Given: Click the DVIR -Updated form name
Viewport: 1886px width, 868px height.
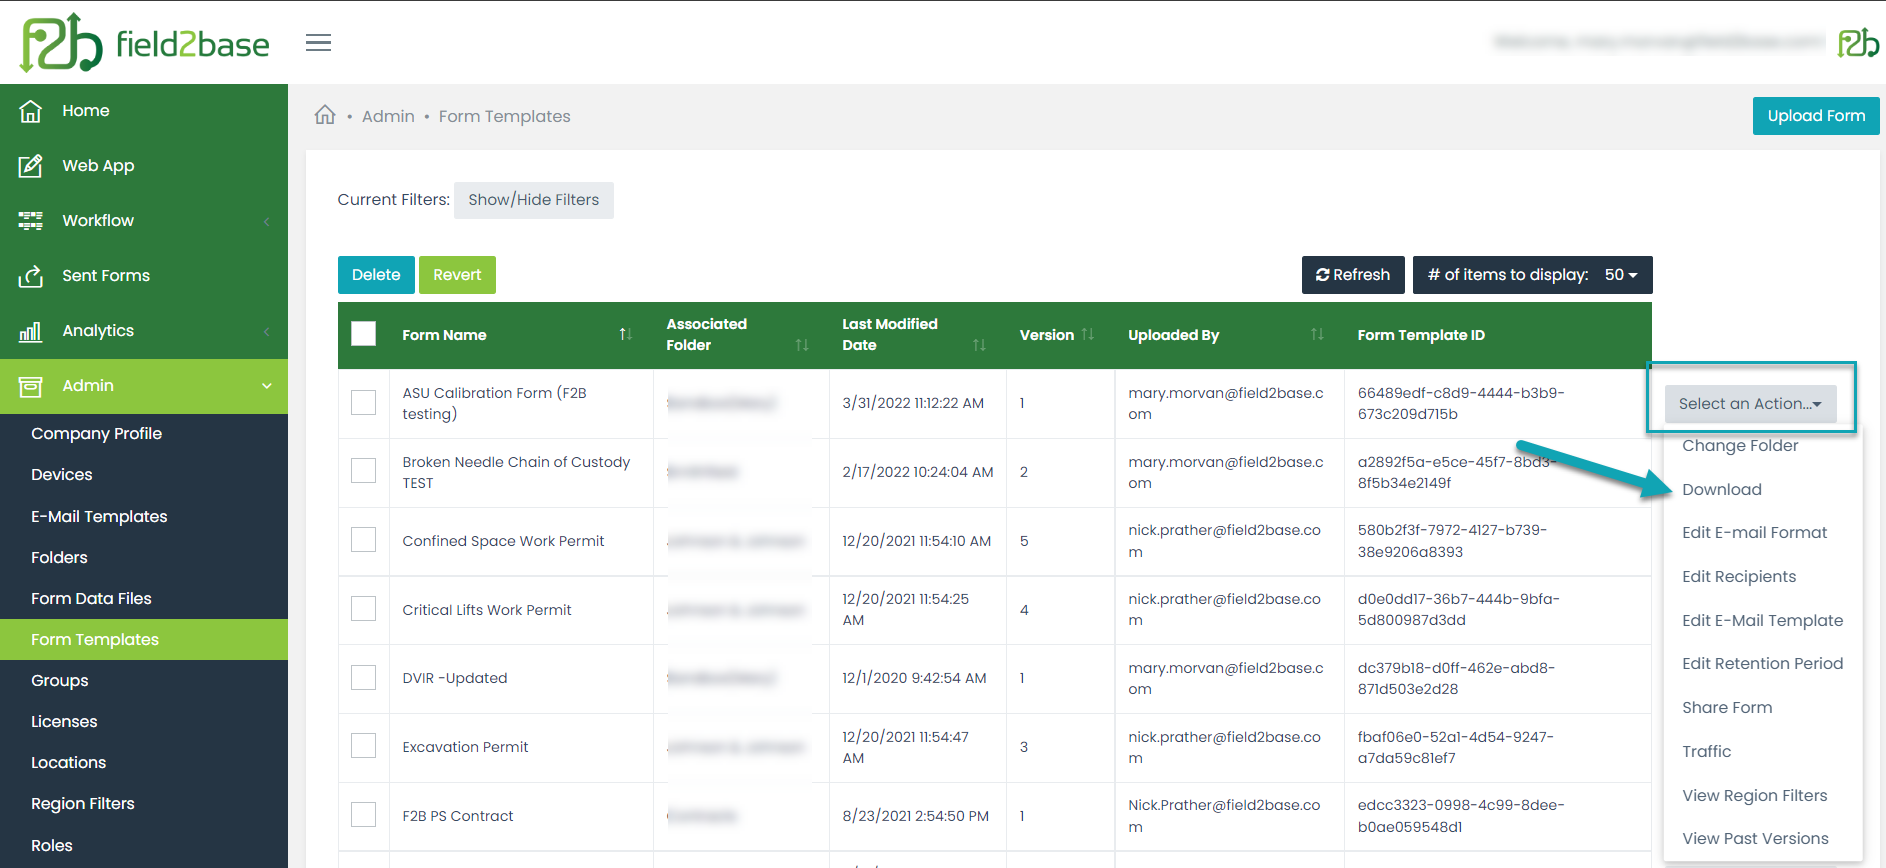Looking at the screenshot, I should [455, 678].
